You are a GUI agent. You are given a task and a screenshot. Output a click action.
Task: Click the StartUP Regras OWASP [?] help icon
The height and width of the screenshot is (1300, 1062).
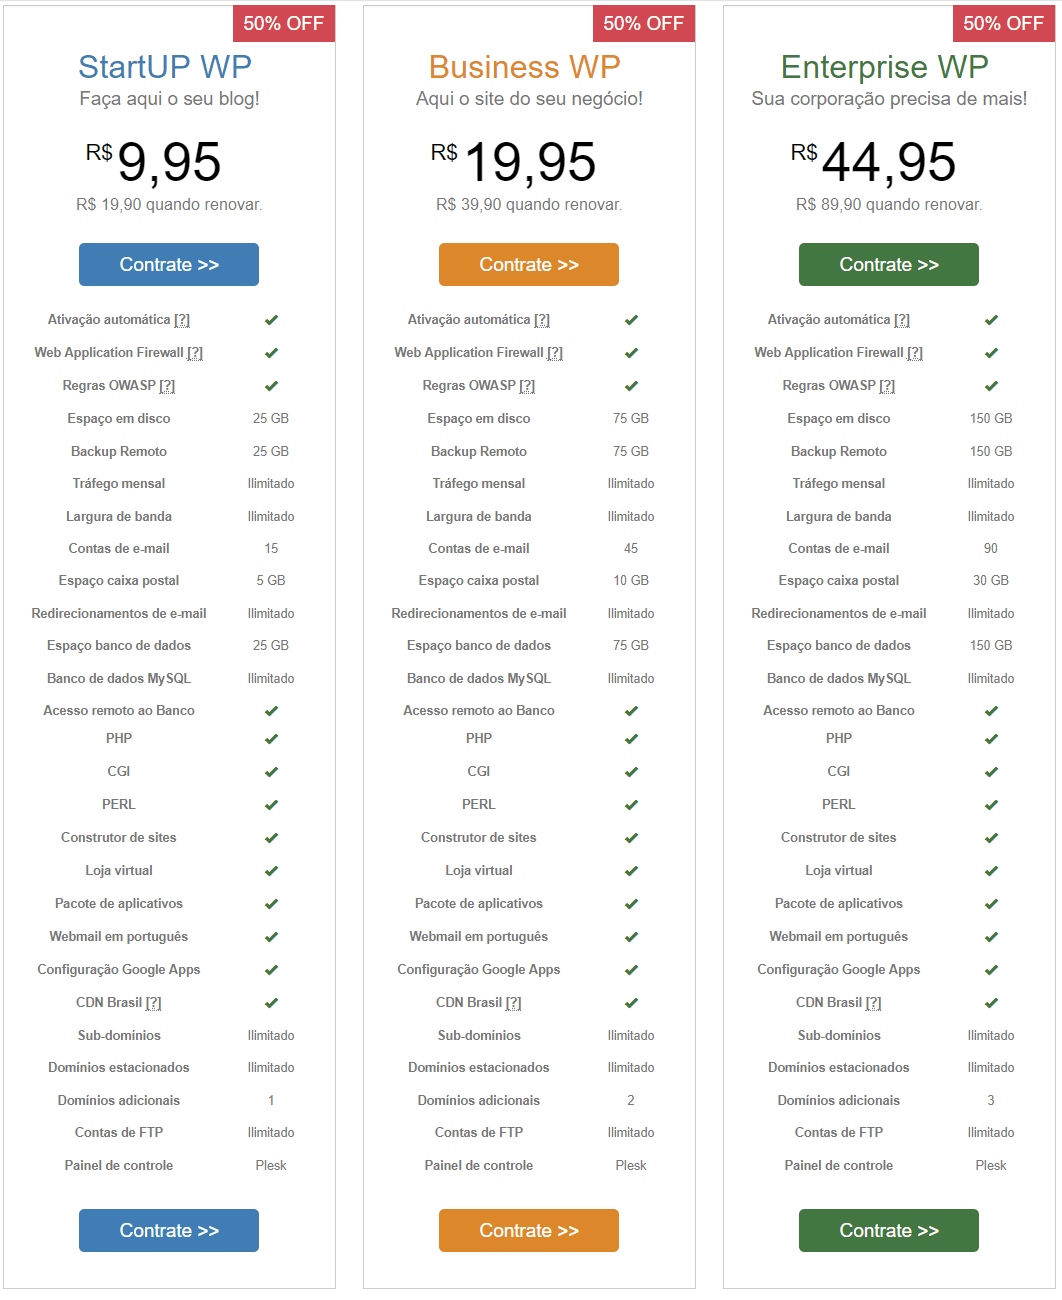(x=167, y=386)
